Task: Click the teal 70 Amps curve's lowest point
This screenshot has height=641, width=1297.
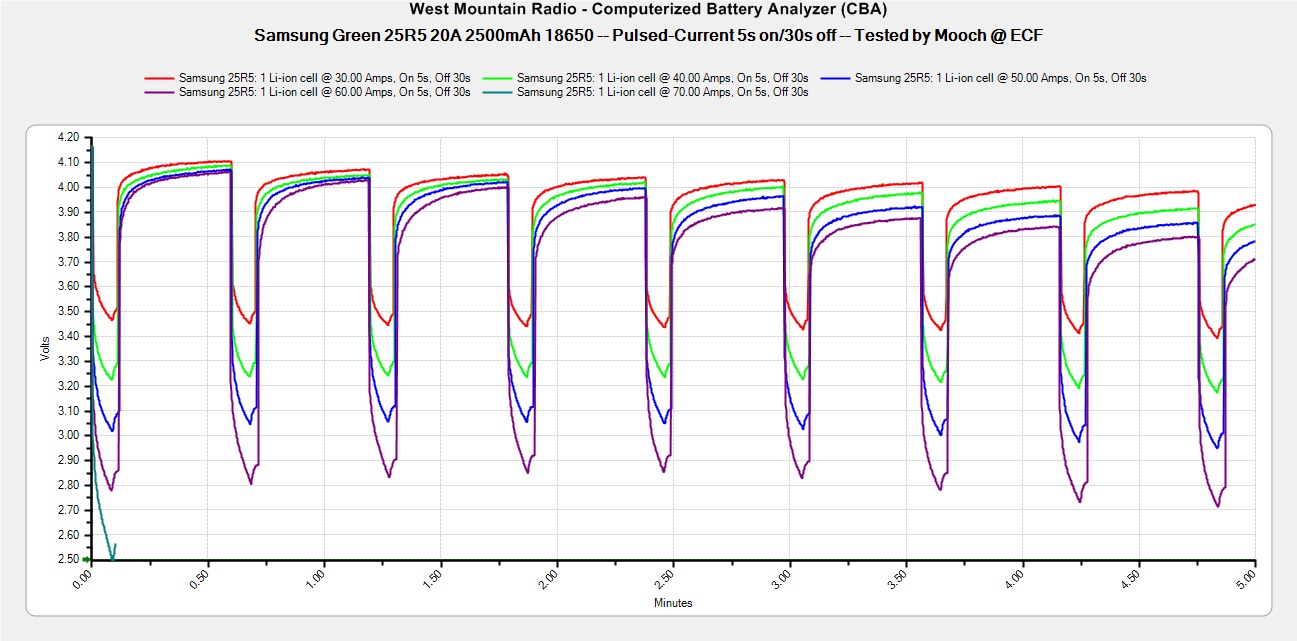Action: 112,558
